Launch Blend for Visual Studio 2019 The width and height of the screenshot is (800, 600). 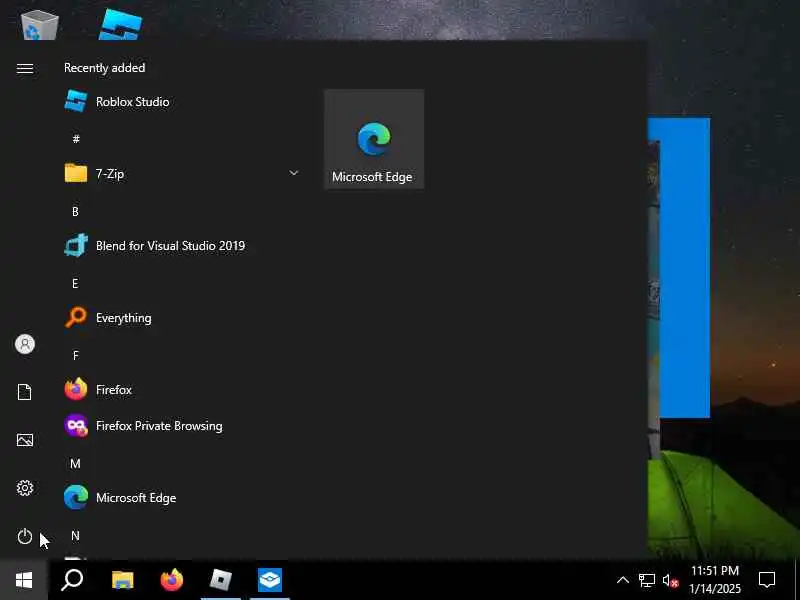click(181, 246)
